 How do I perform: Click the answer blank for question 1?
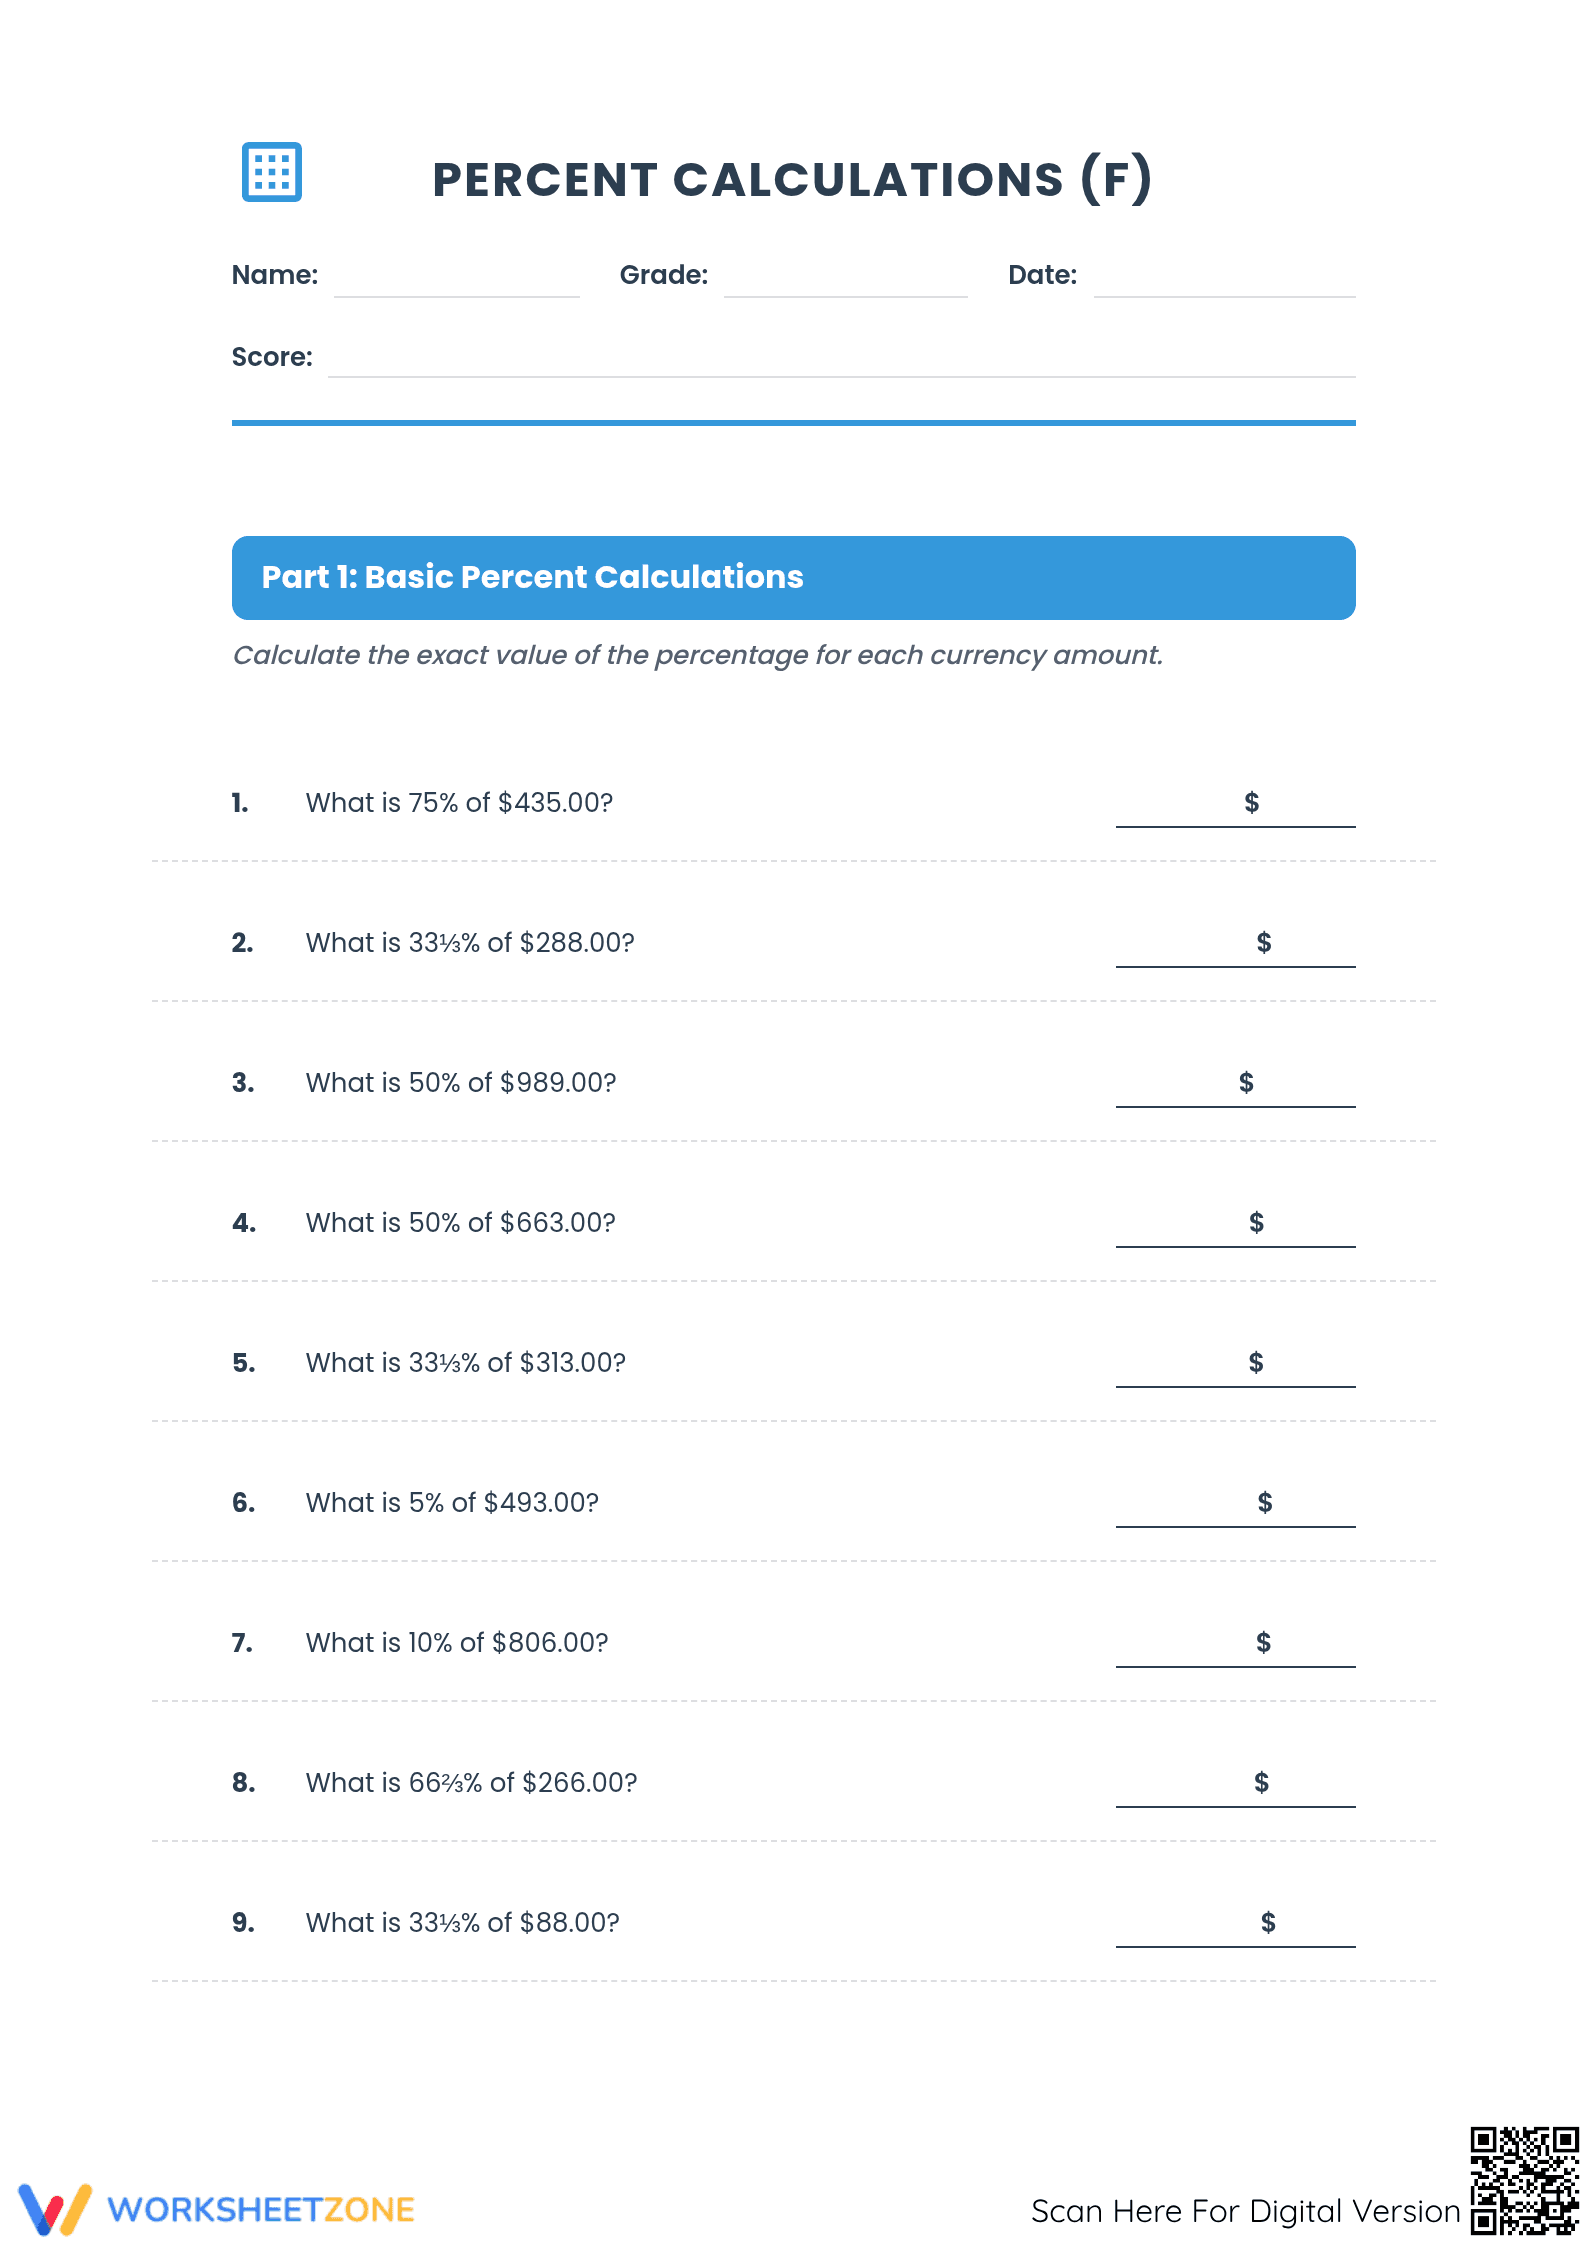coord(1236,804)
